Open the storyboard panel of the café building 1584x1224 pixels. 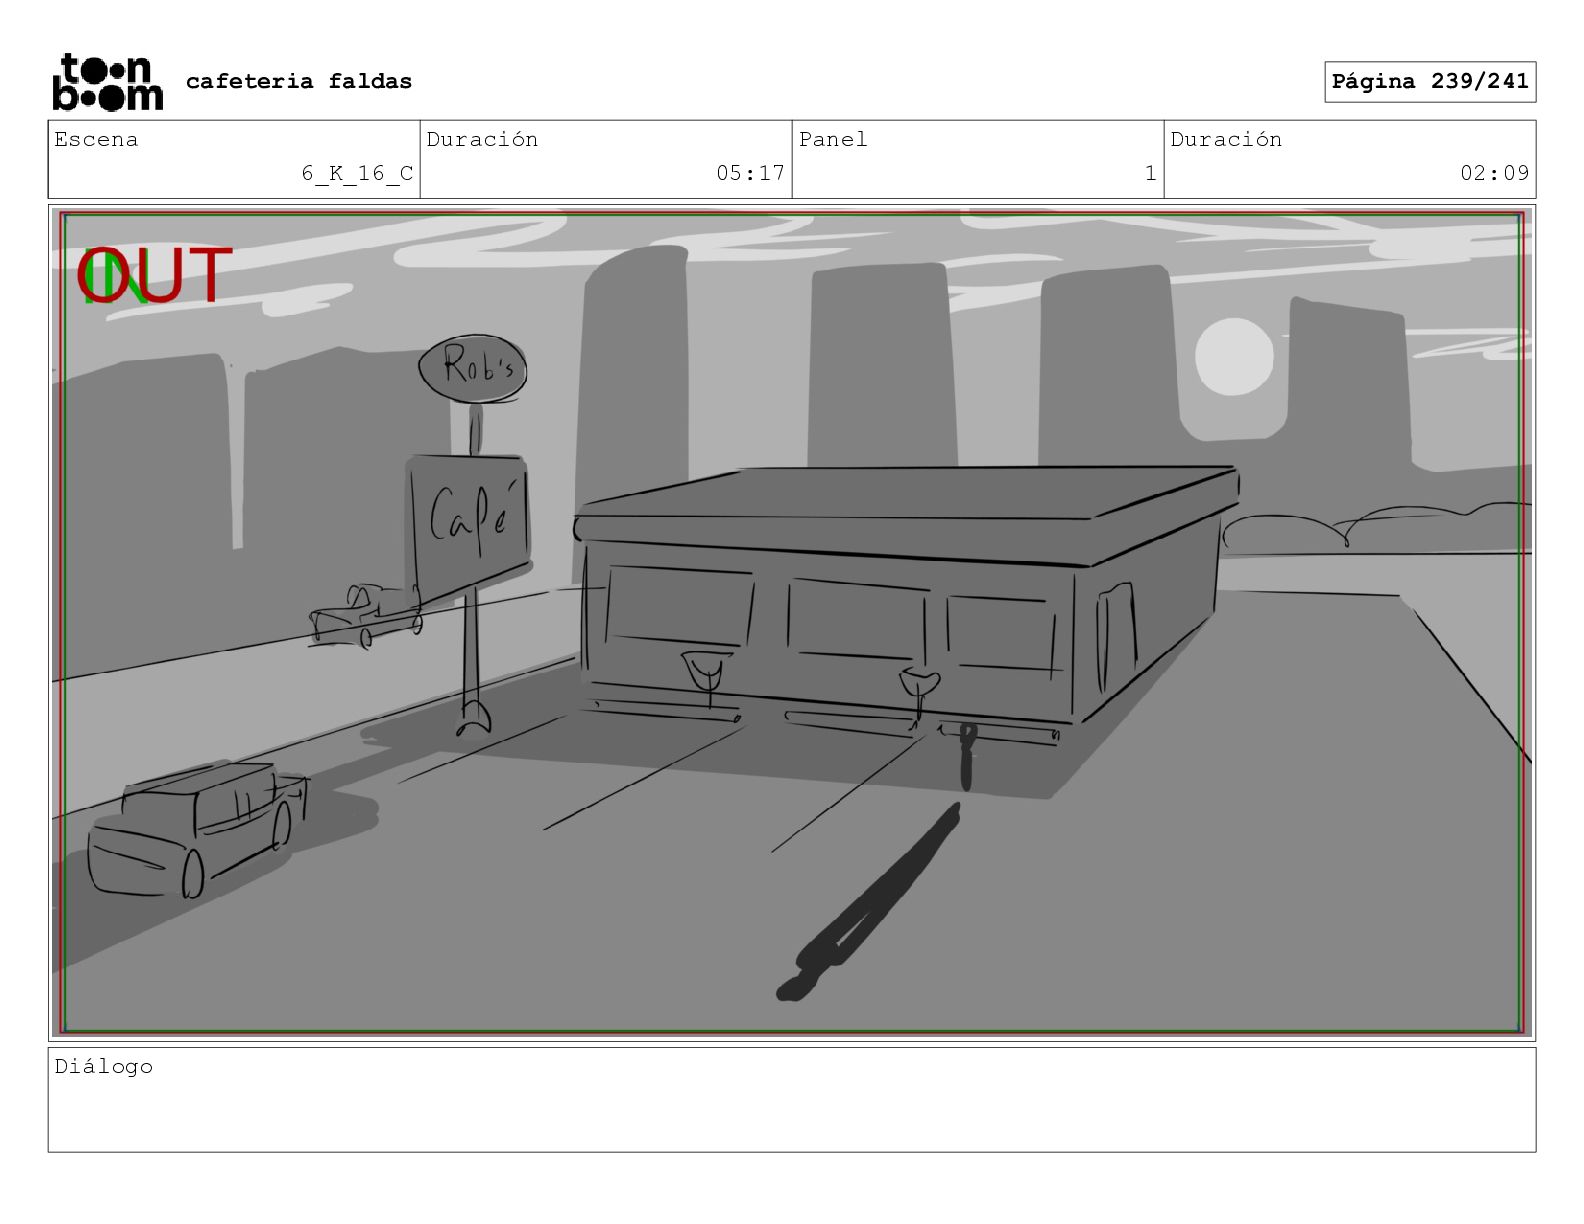[792, 622]
